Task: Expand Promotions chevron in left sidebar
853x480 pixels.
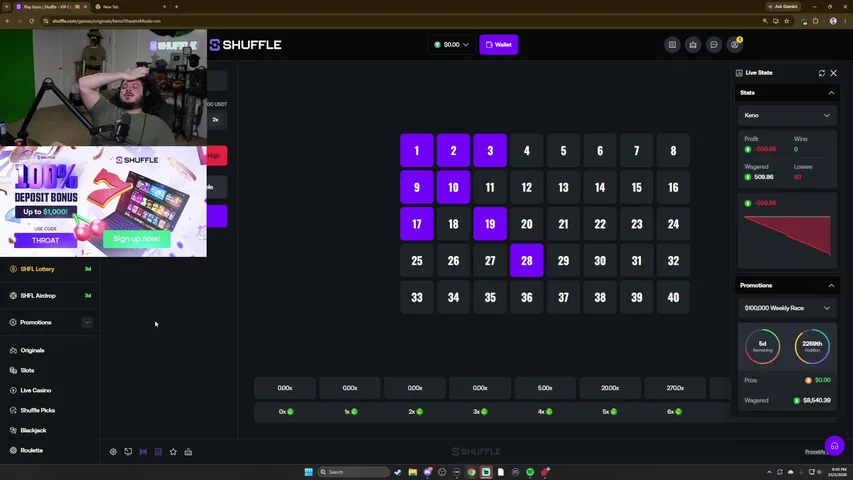Action: pyautogui.click(x=87, y=323)
